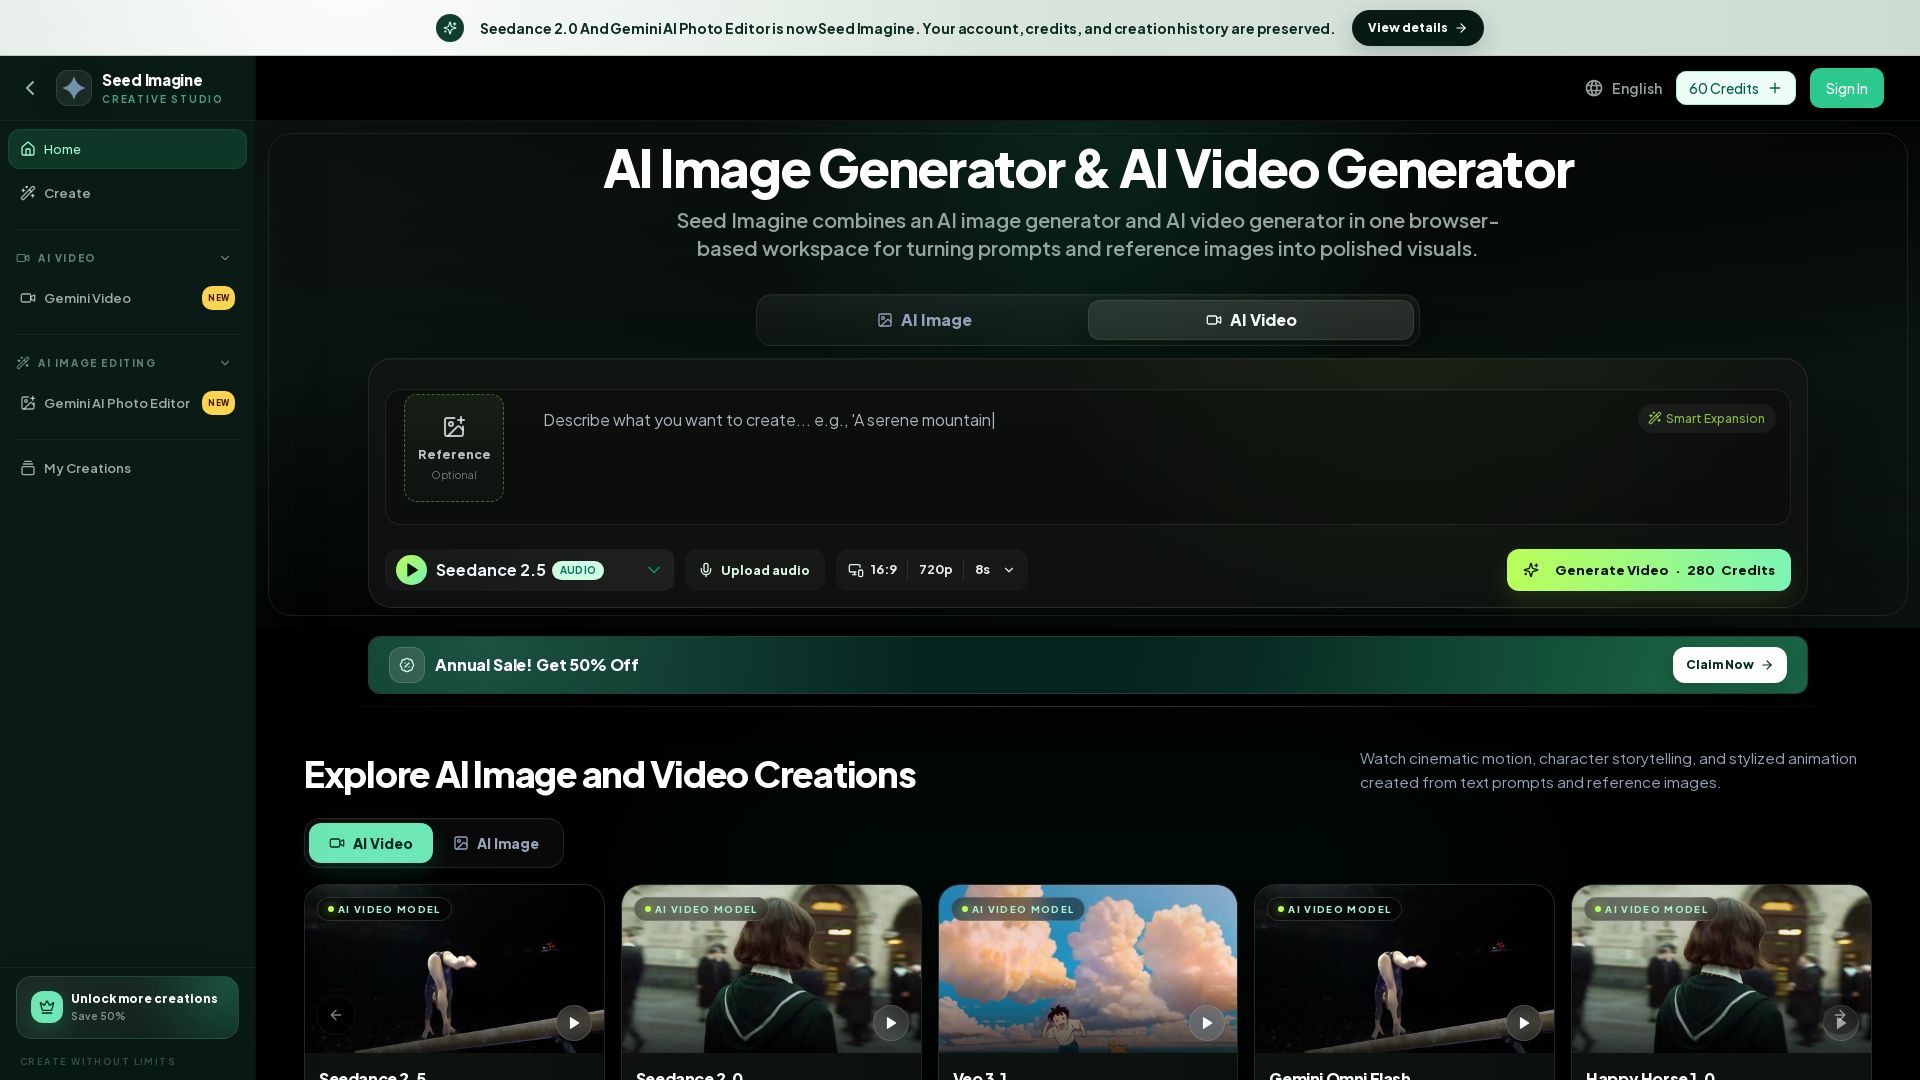Click the microphone icon for Upload audio
This screenshot has width=1920, height=1080.
706,570
